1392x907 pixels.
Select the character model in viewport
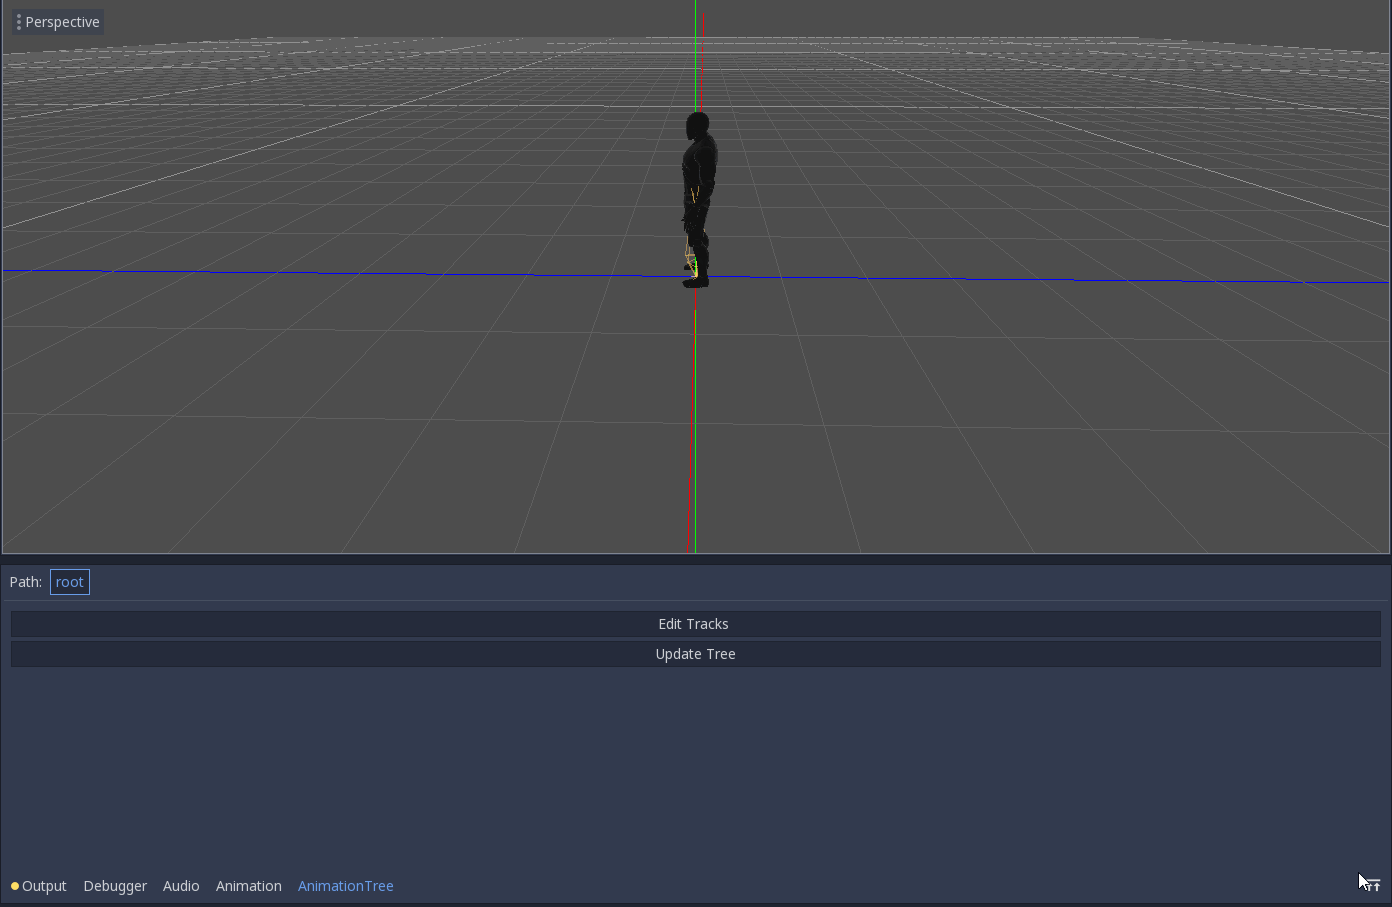pos(698,200)
